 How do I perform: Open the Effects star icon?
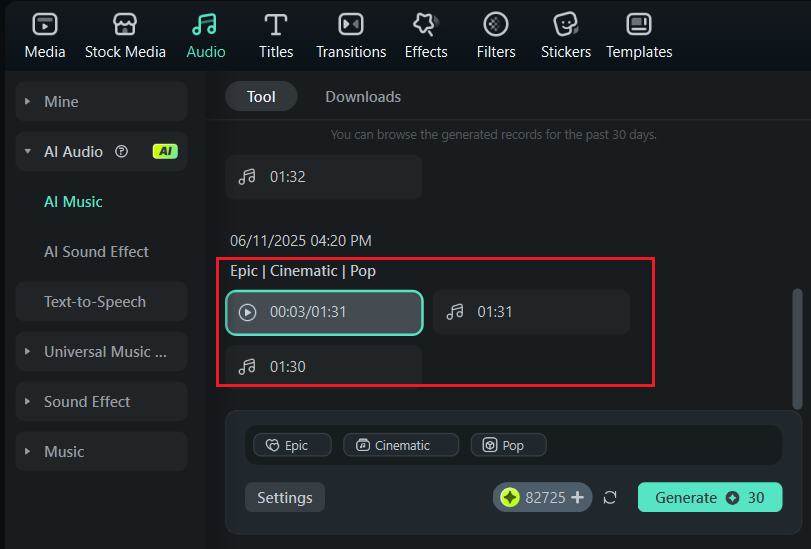pyautogui.click(x=426, y=24)
